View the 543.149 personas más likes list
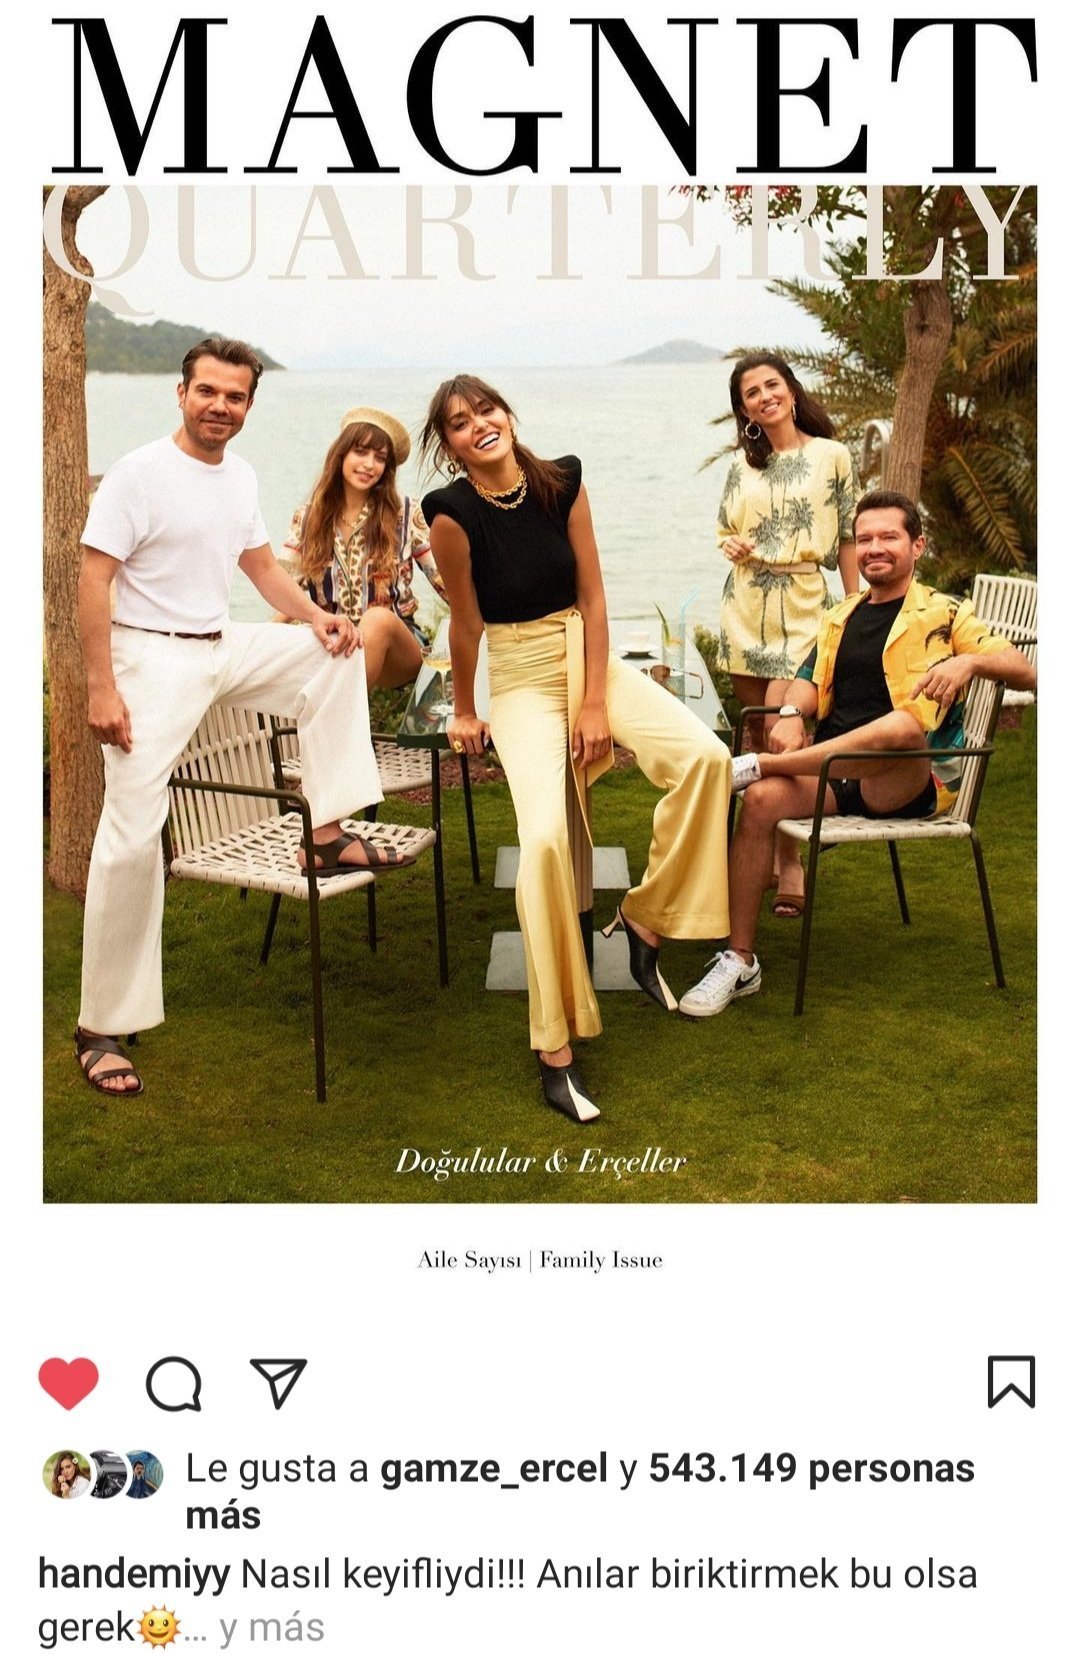 click(x=580, y=1491)
